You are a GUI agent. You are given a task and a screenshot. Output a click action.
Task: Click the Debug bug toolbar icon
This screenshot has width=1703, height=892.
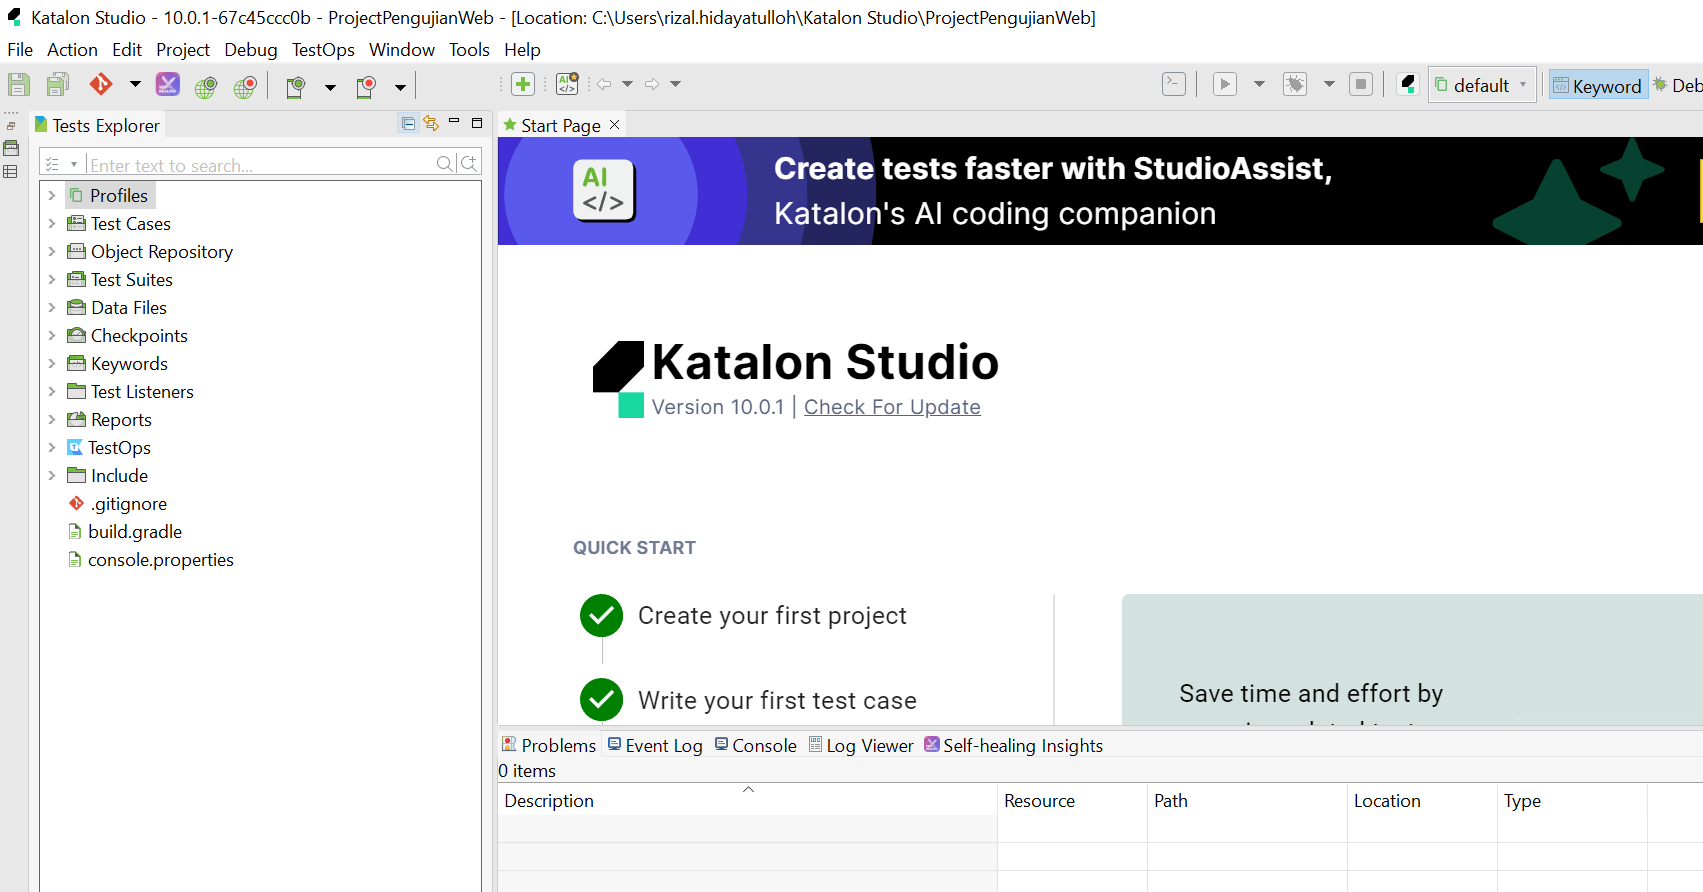pyautogui.click(x=1295, y=84)
